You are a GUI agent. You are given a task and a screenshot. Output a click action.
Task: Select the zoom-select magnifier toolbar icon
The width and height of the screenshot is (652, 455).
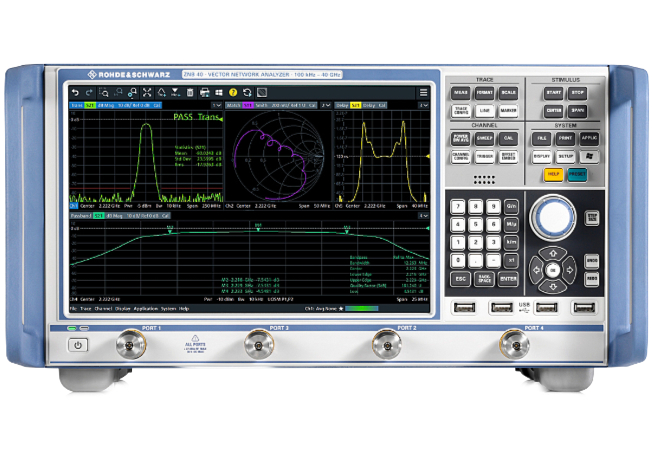[x=104, y=92]
